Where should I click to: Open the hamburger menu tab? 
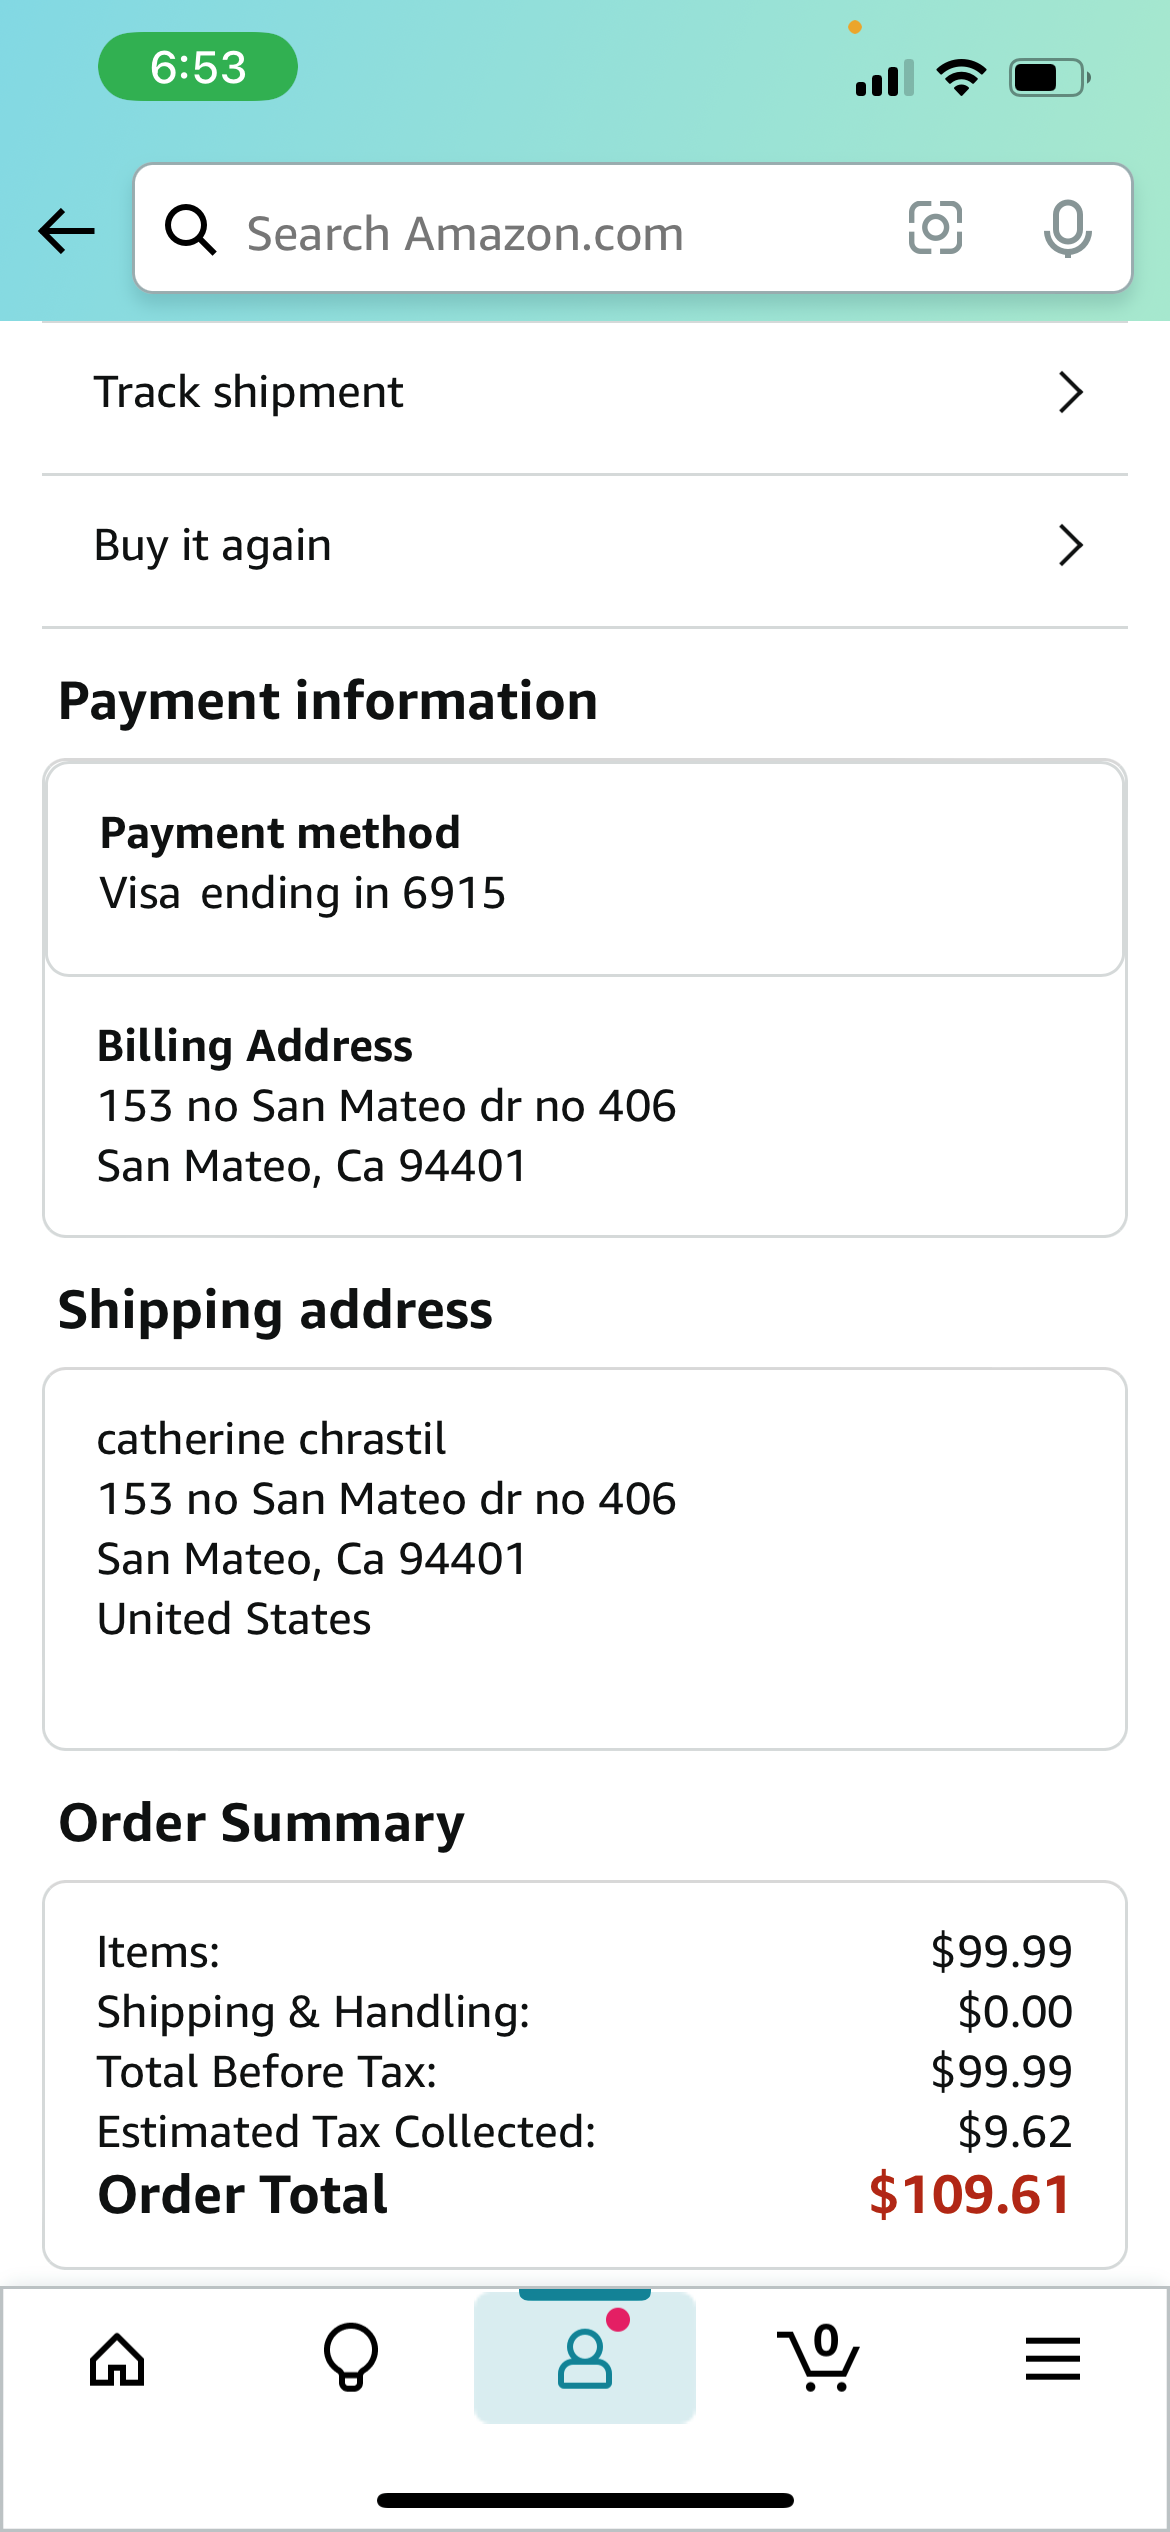(x=1053, y=2359)
